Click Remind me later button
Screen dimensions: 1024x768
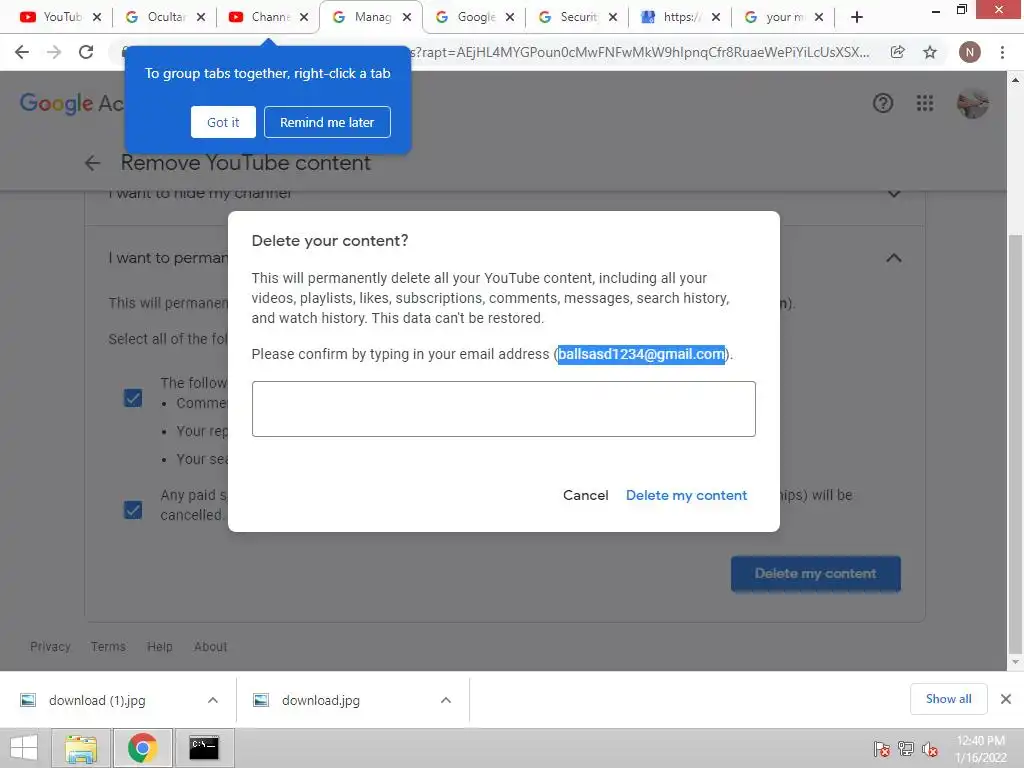[327, 122]
